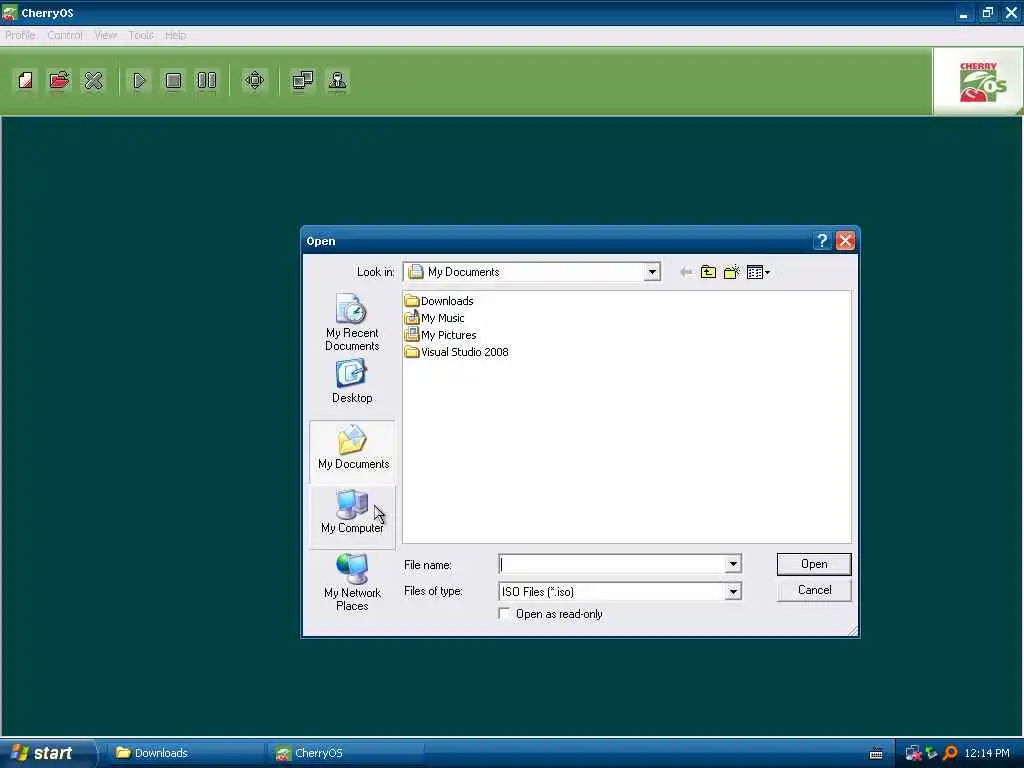
Task: Switch to Downloads window on the taskbar
Action: 184,753
